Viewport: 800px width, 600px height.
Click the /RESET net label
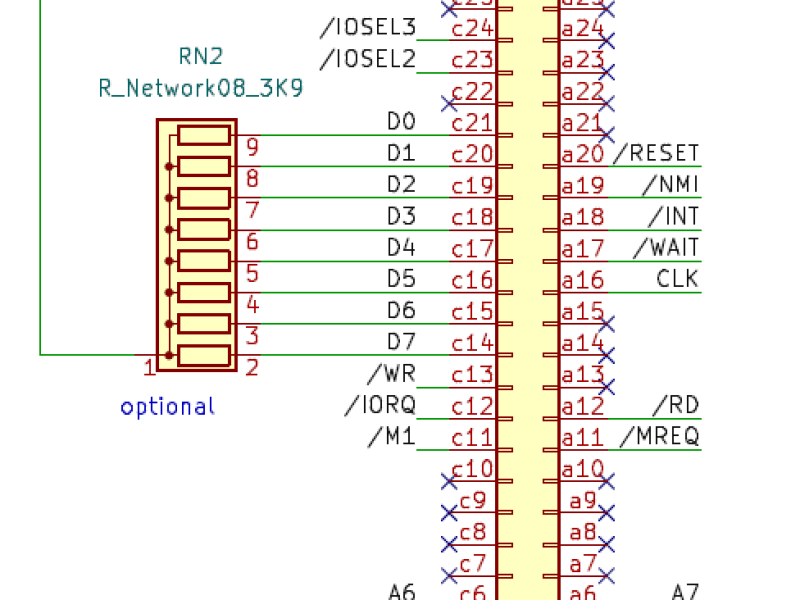[x=656, y=153]
